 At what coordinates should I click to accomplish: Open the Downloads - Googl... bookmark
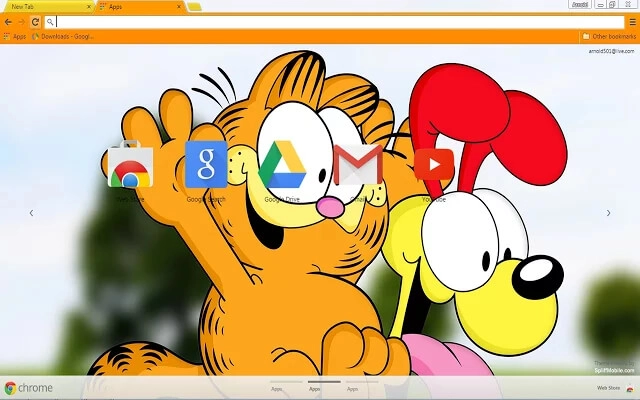point(63,36)
